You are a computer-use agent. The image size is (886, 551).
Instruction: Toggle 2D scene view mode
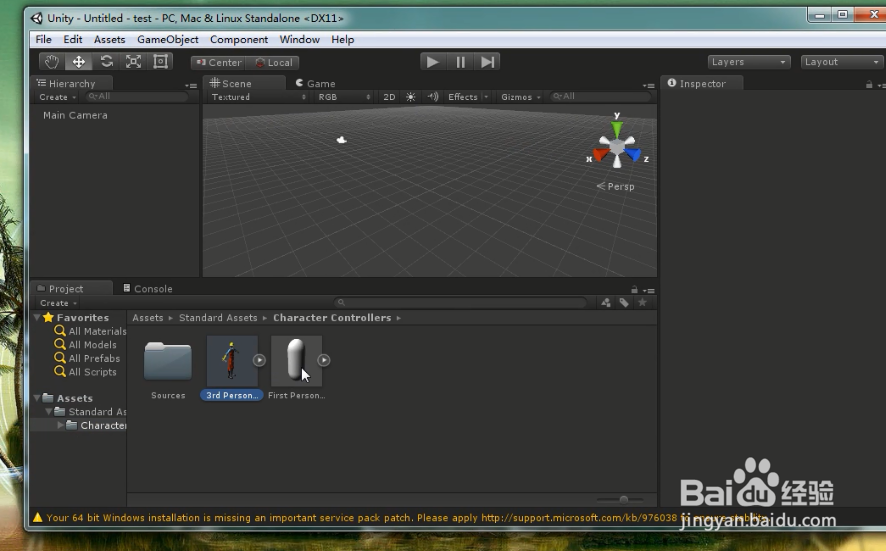point(389,97)
